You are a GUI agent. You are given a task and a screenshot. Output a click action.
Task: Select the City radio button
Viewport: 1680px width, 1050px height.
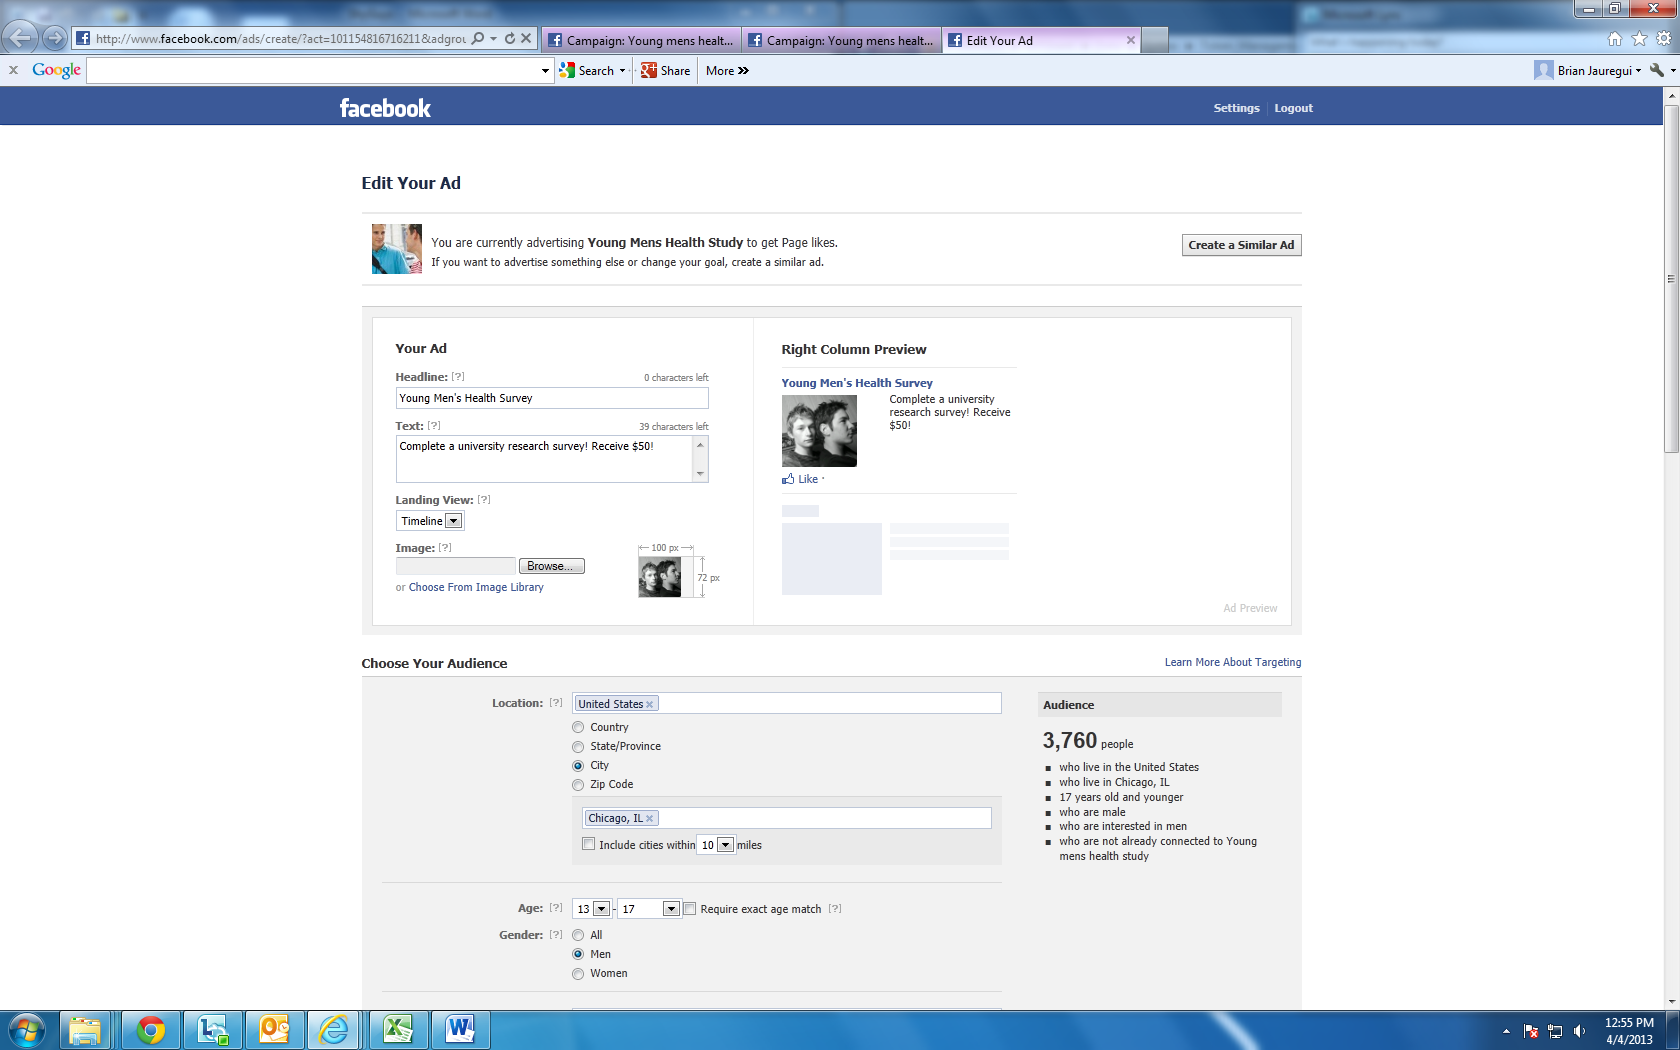click(x=578, y=766)
